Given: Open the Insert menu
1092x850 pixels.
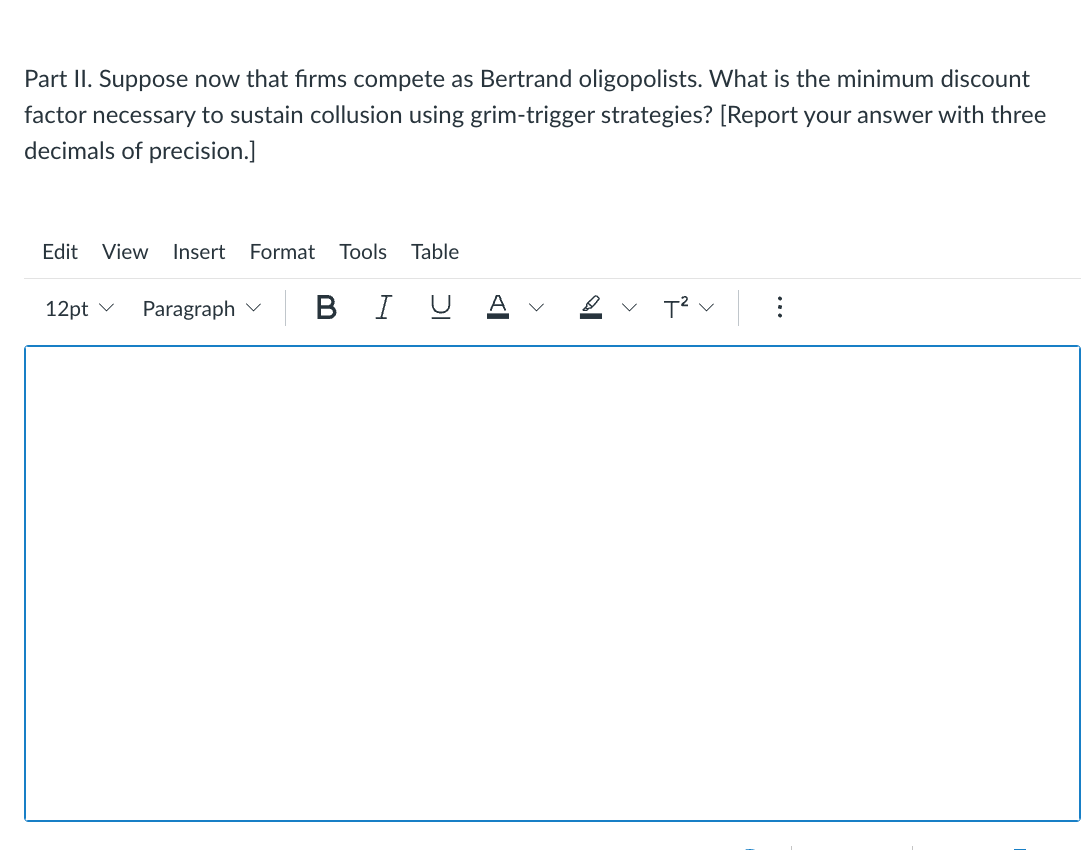Looking at the screenshot, I should click(x=198, y=252).
